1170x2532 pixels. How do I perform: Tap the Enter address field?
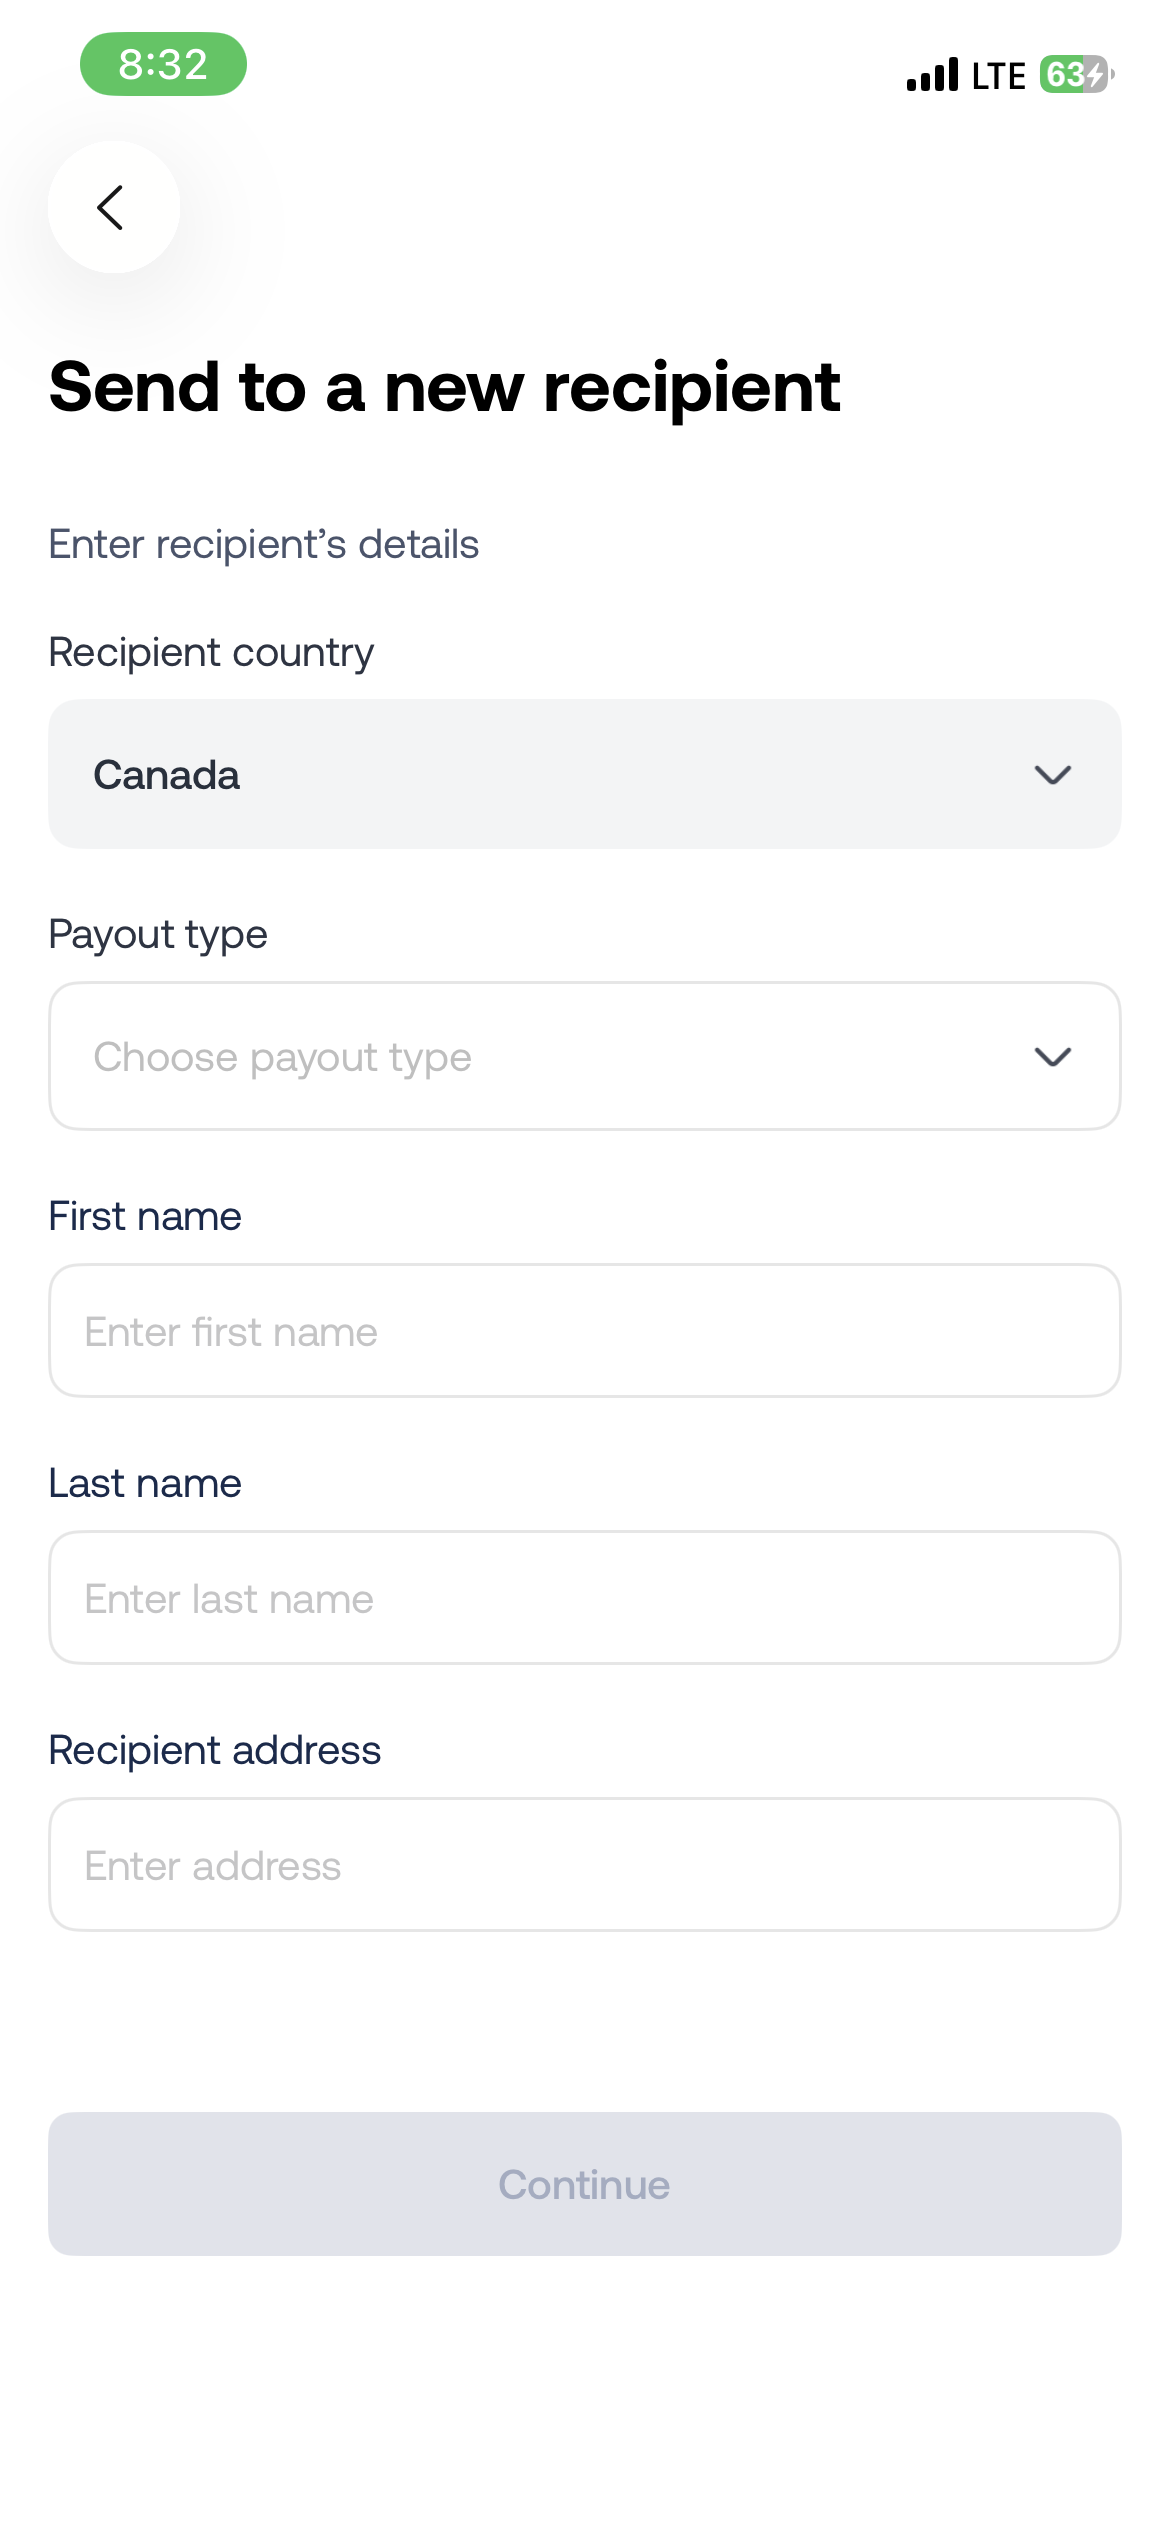pyautogui.click(x=585, y=1864)
